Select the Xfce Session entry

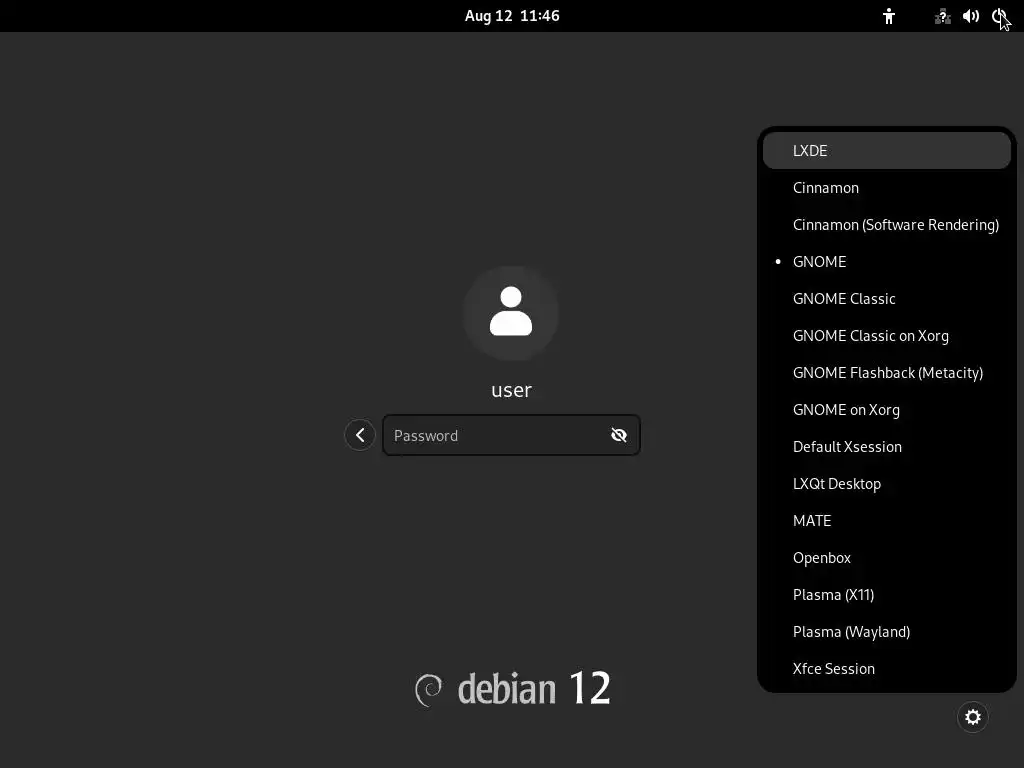pos(886,669)
